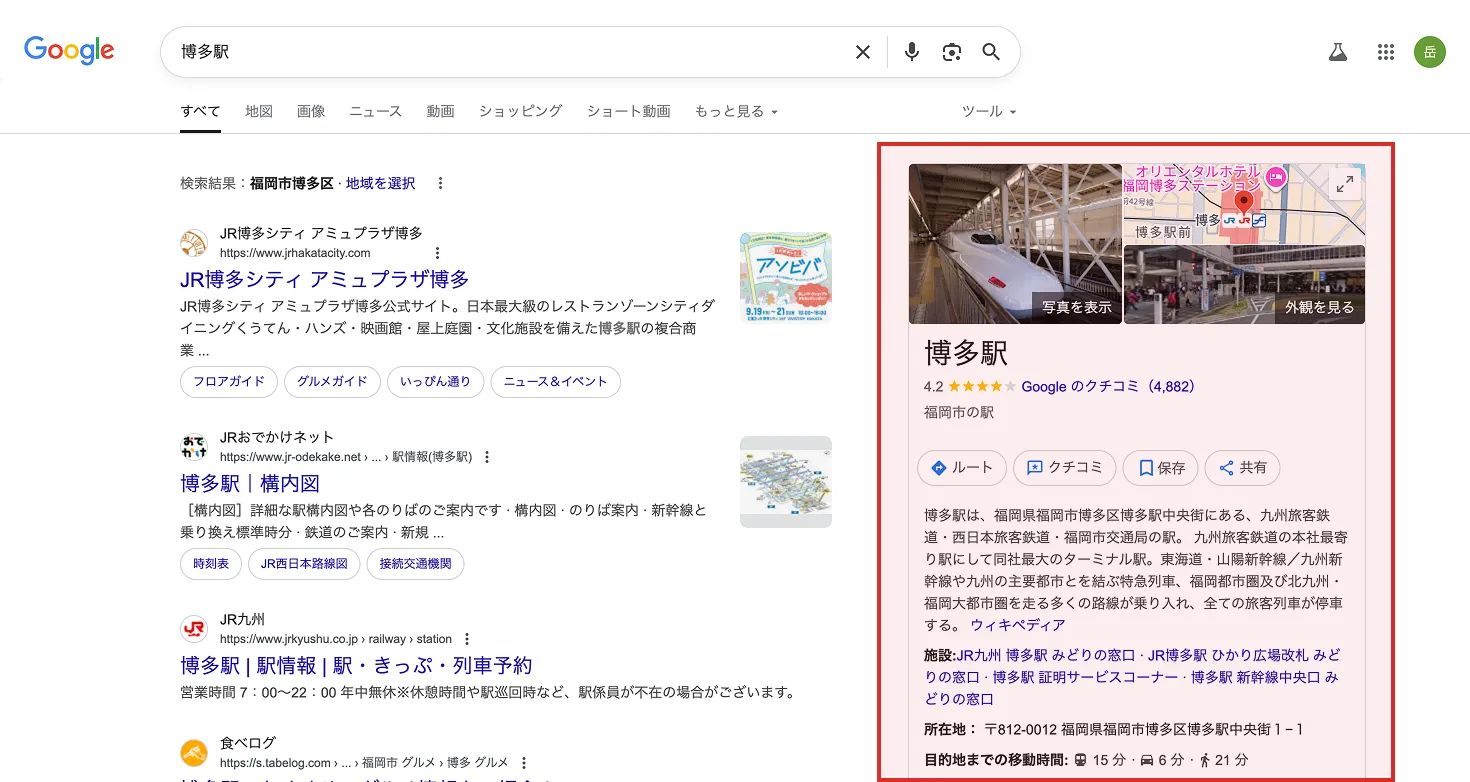Image resolution: width=1470 pixels, height=782 pixels.
Task: Switch to the ニュース tab
Action: (x=375, y=111)
